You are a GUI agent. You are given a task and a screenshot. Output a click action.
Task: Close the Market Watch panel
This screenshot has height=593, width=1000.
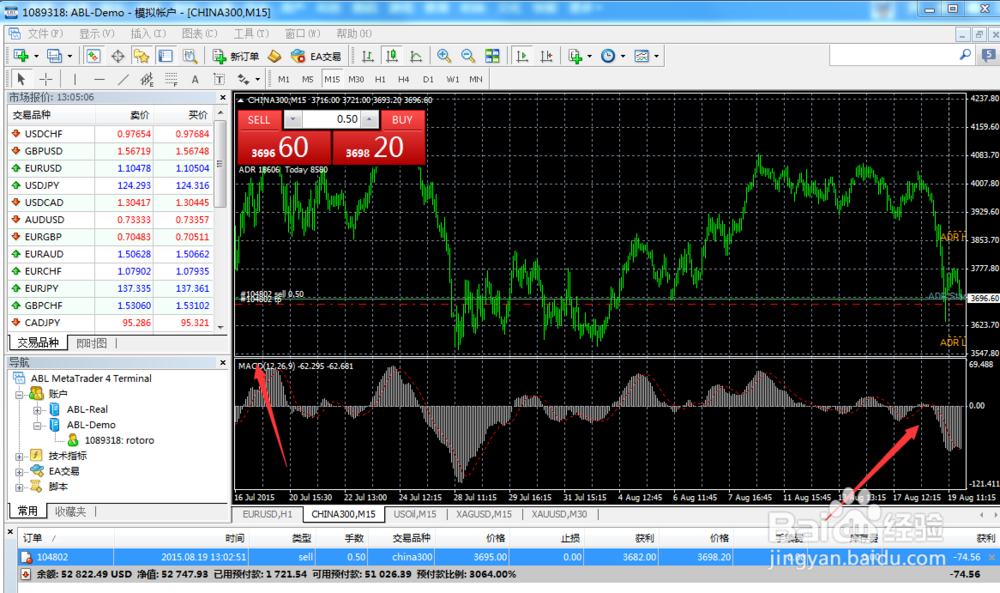pos(223,98)
